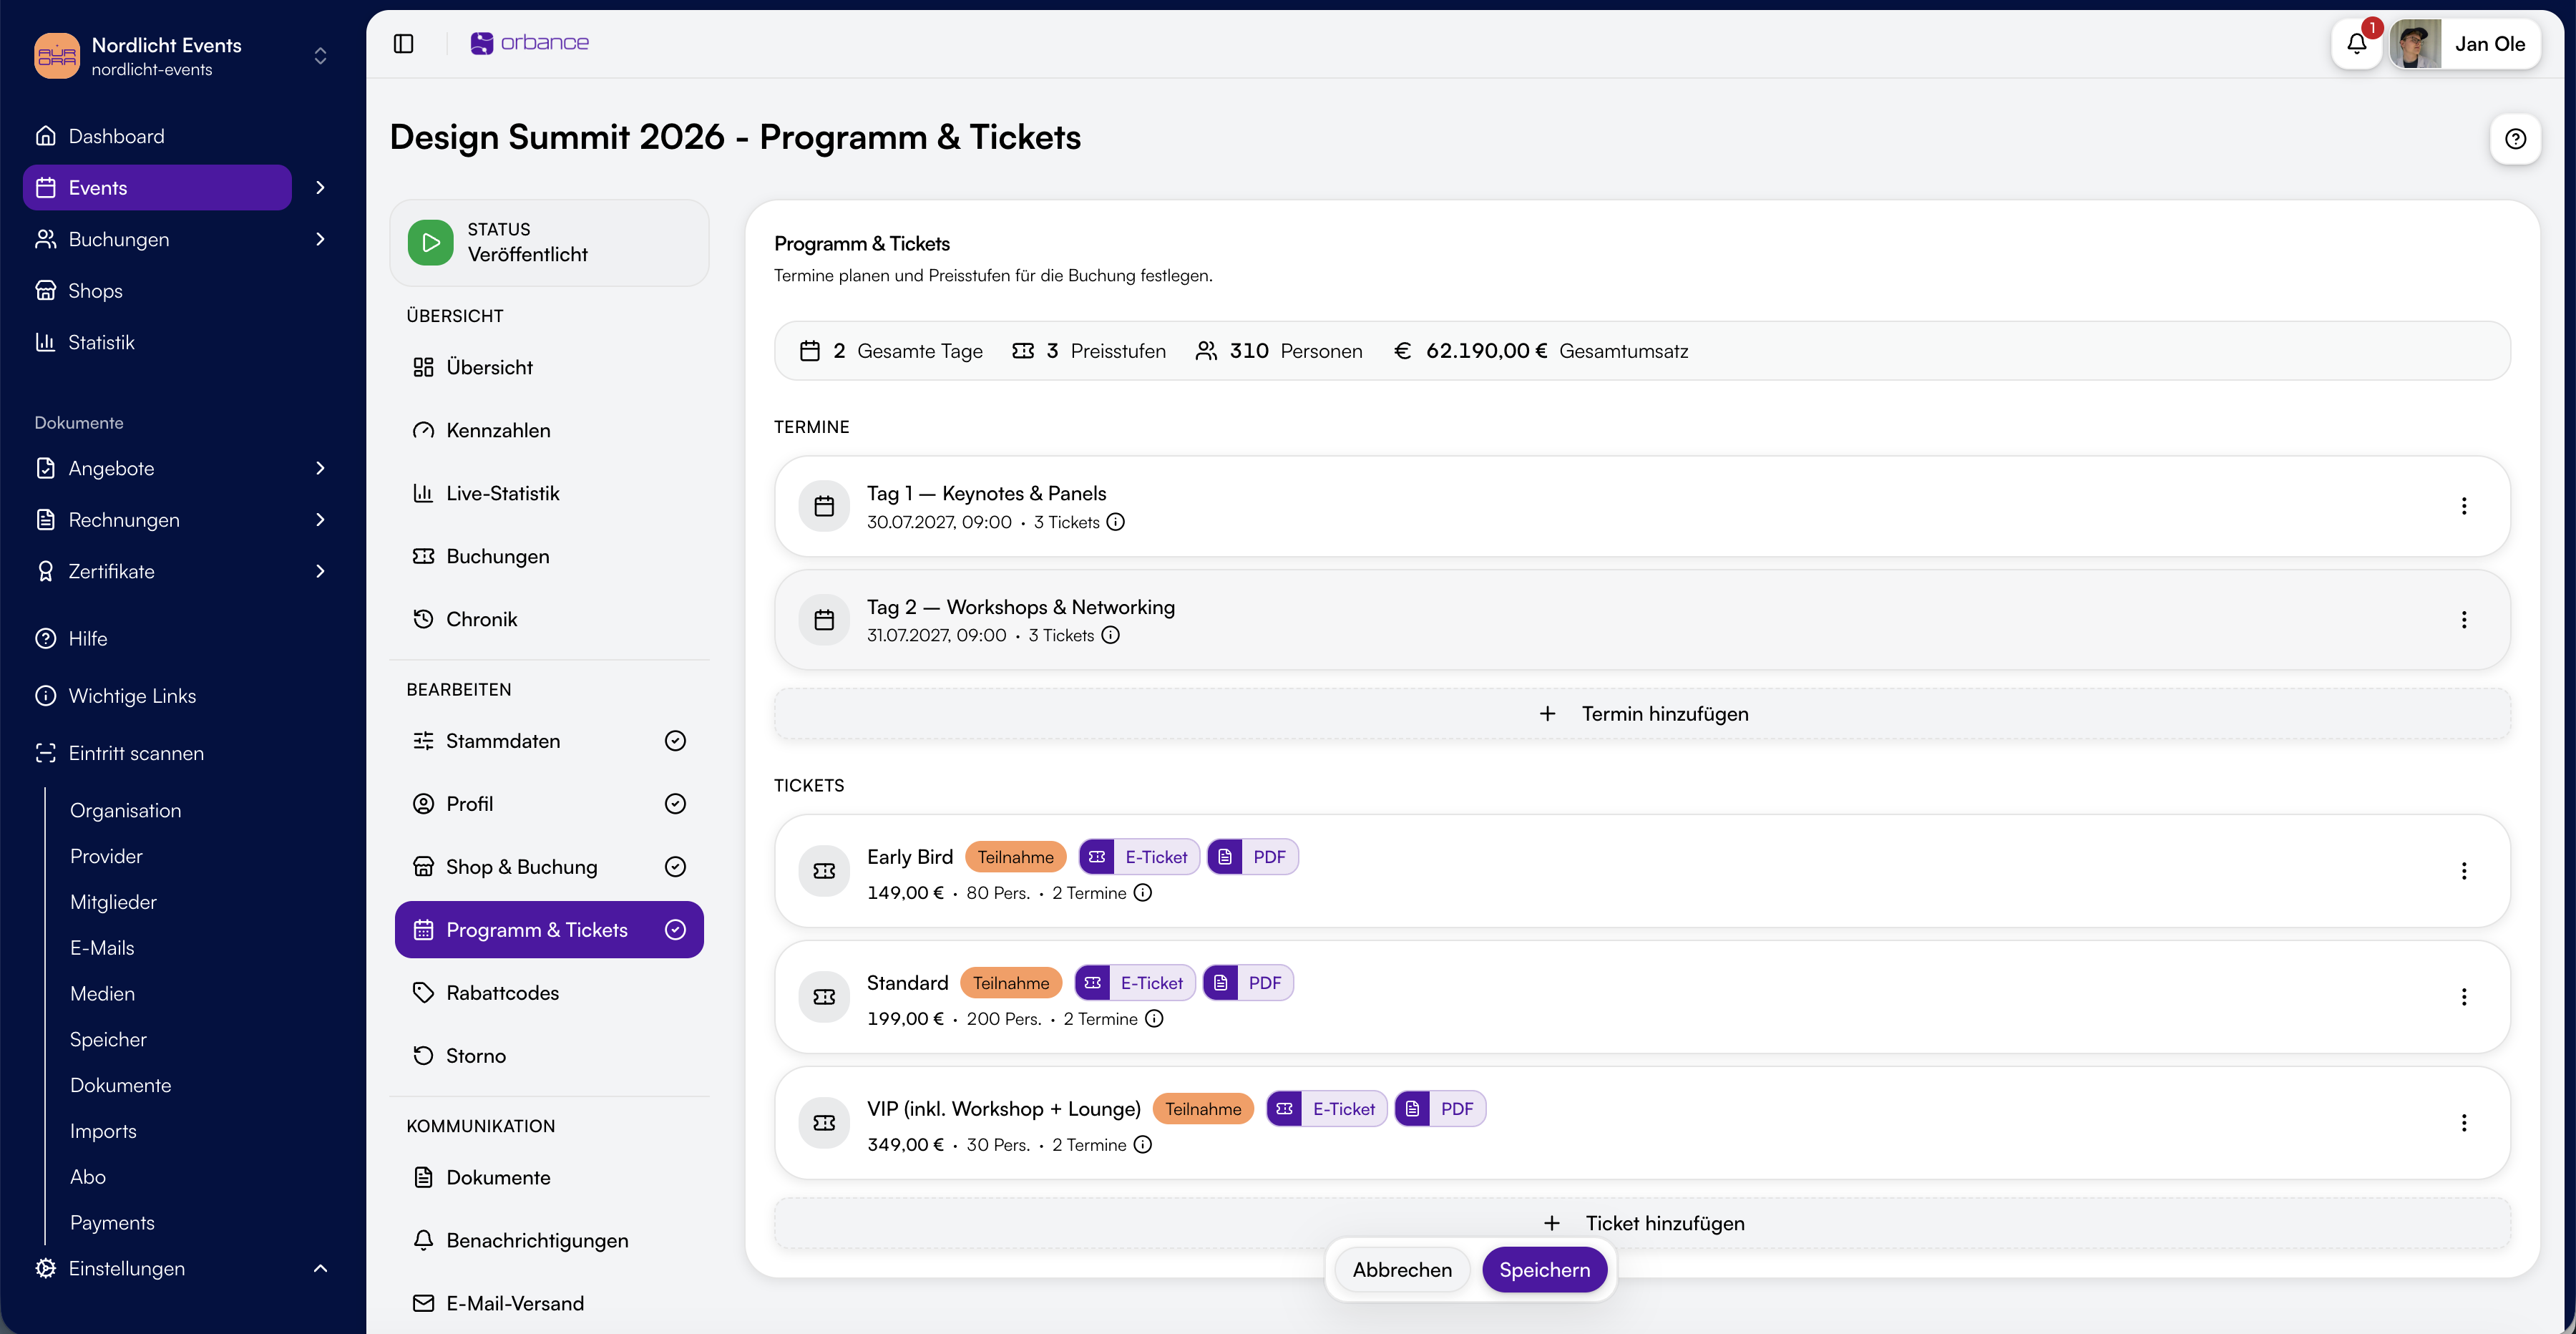Click the info icon next to Tag 2 tickets
This screenshot has width=2576, height=1334.
1111,635
